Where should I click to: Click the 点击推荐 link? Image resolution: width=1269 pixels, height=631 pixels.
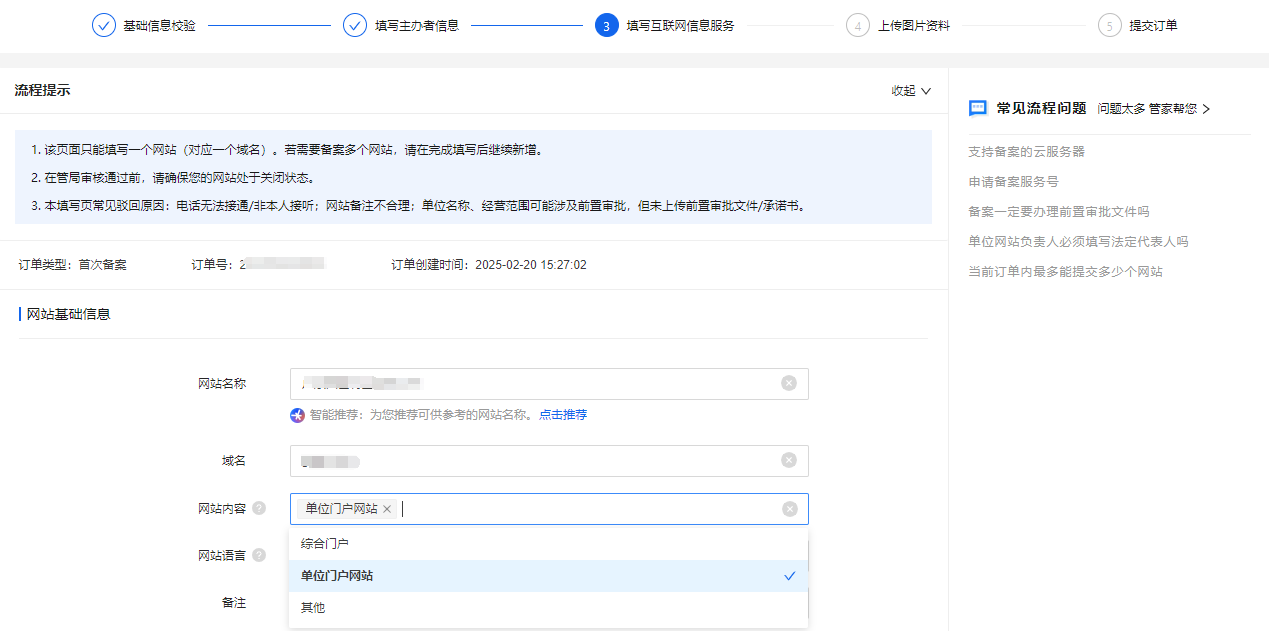point(563,415)
